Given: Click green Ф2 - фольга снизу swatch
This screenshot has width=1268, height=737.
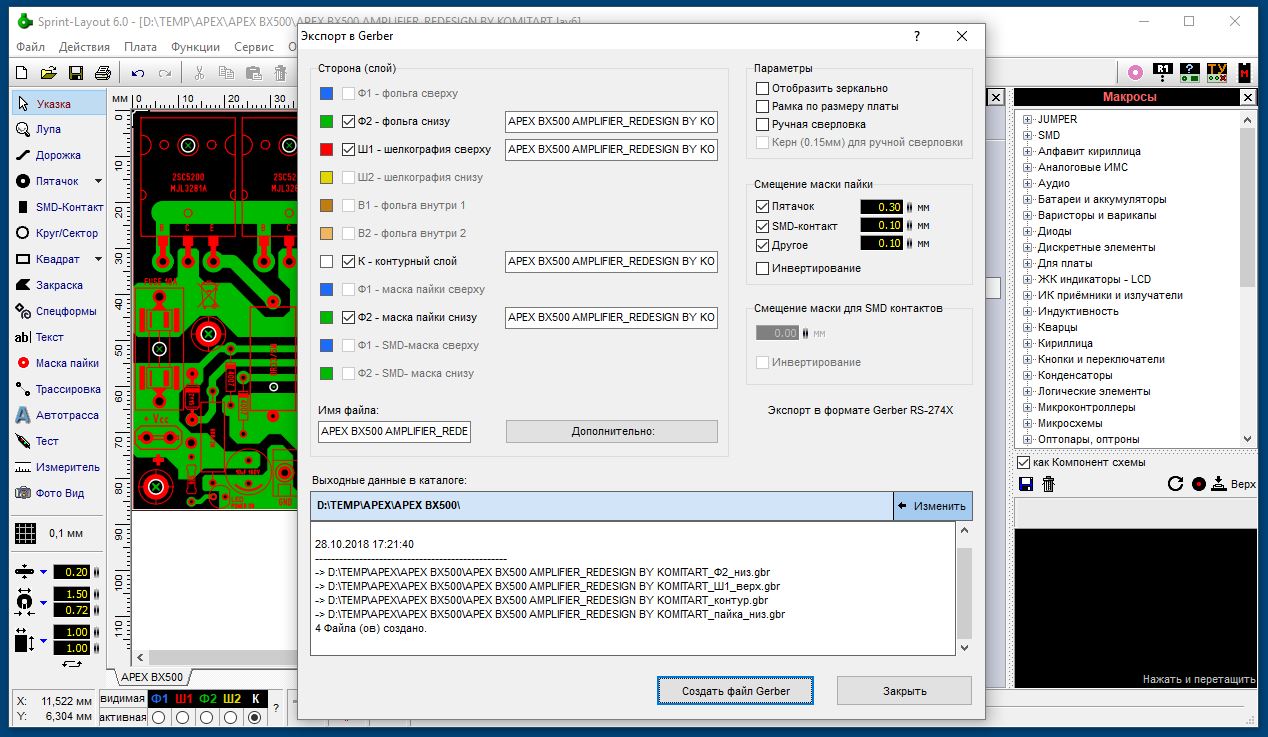Looking at the screenshot, I should coord(326,121).
